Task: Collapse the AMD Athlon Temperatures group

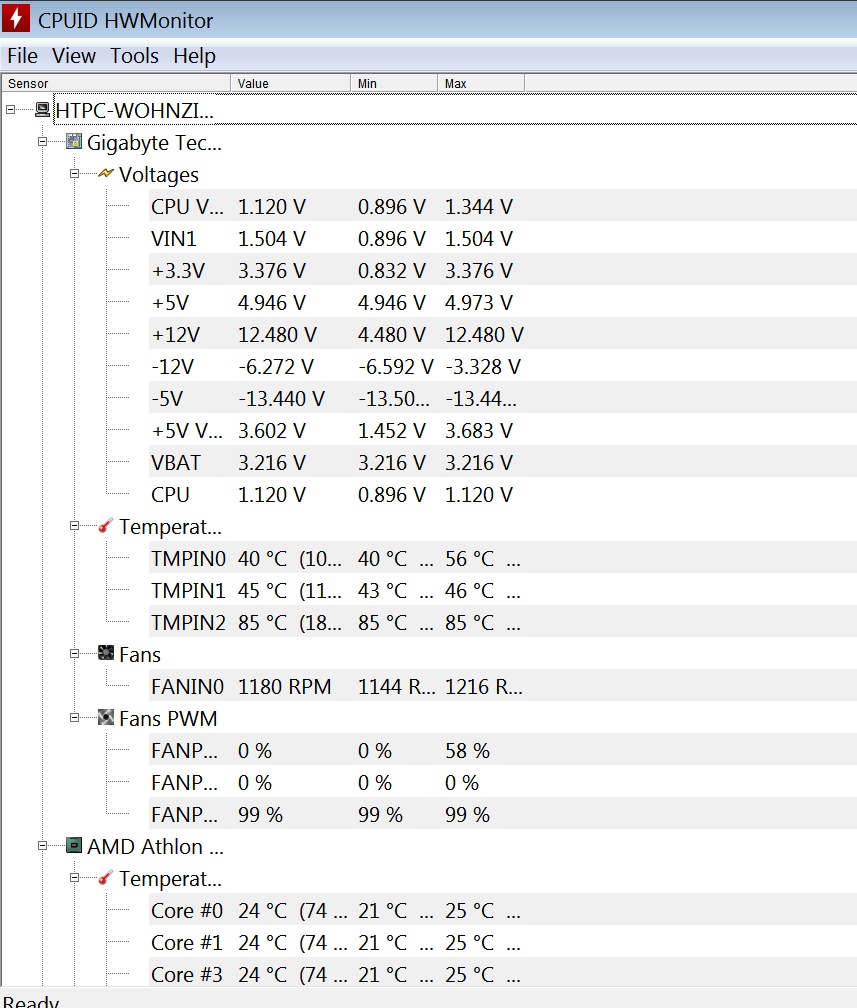Action: tap(75, 878)
